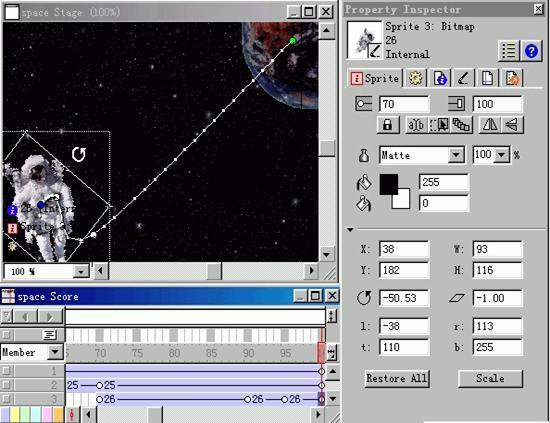Viewport: 550px width, 423px height.
Task: Open the Matte ink dropdown
Action: [456, 155]
